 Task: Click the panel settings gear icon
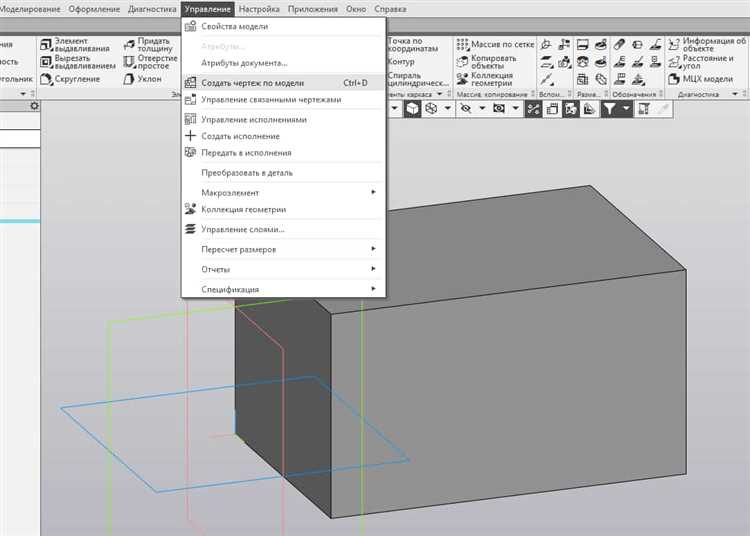coord(34,106)
